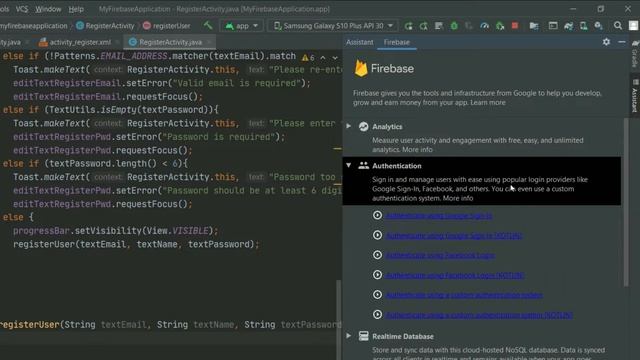Click More info link under Authentication
This screenshot has height=360, width=640.
pos(458,198)
